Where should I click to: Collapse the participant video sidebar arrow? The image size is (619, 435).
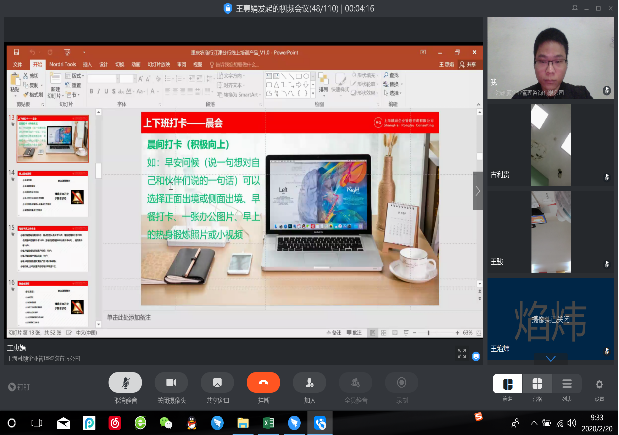(x=478, y=190)
